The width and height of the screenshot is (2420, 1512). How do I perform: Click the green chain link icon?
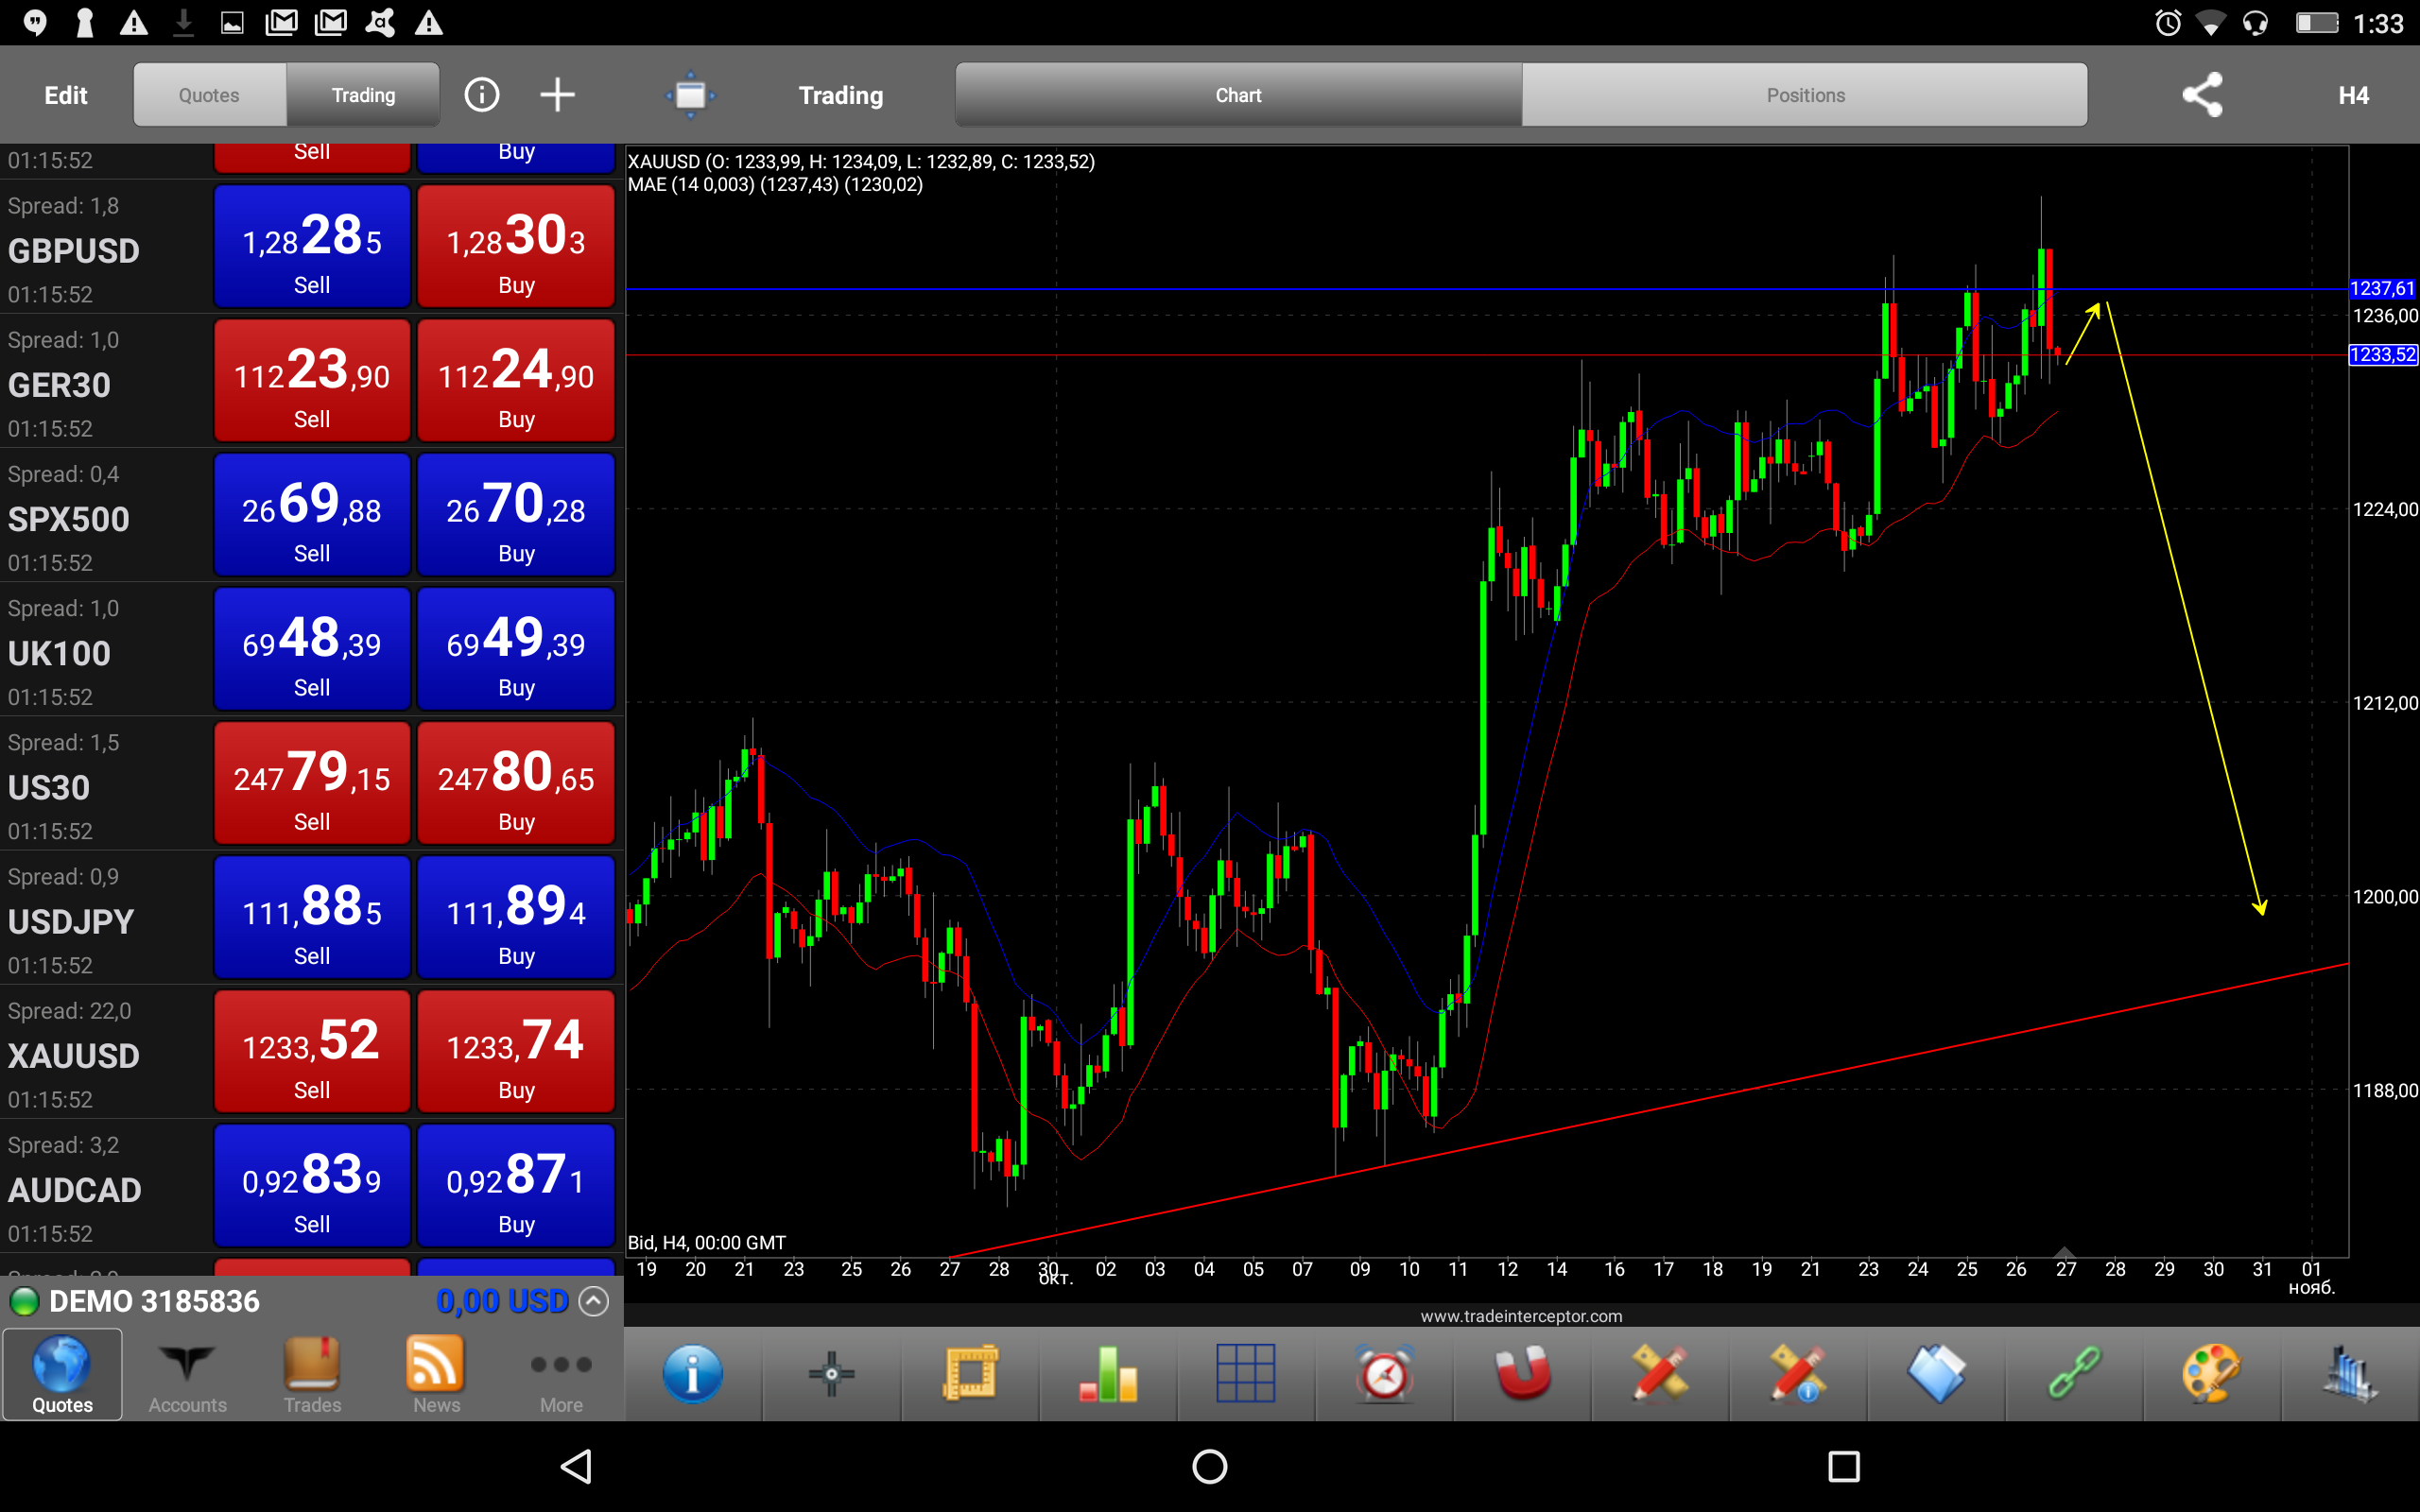(x=2075, y=1373)
